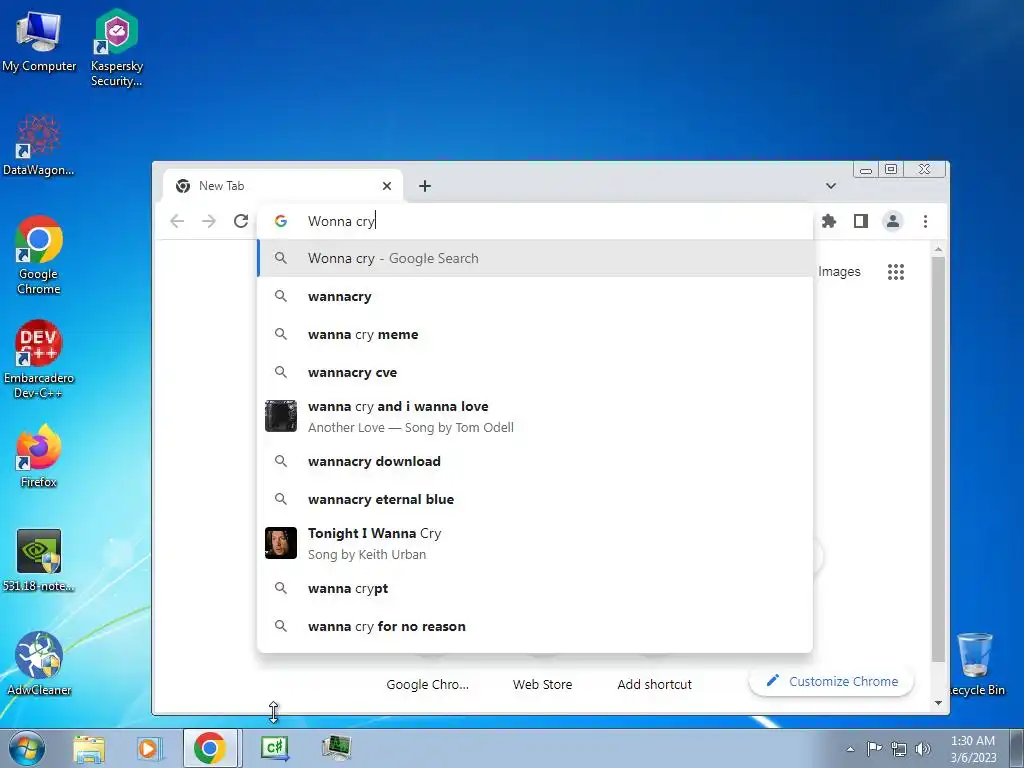Image resolution: width=1024 pixels, height=768 pixels.
Task: Choose the 'wannacry' suggestion
Action: 536,296
